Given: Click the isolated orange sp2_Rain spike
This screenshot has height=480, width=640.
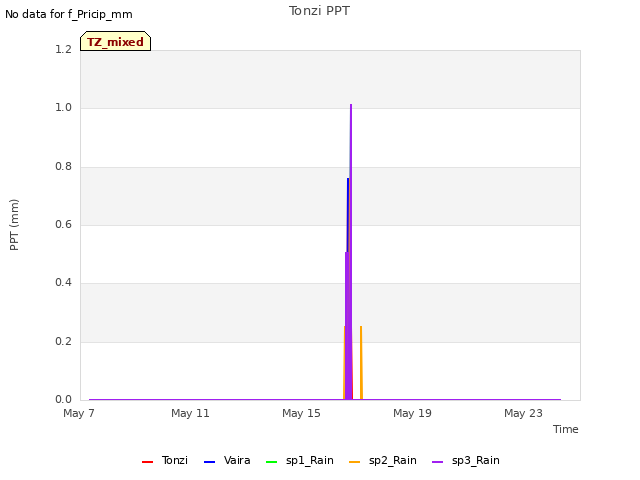Looking at the screenshot, I should (x=361, y=362).
